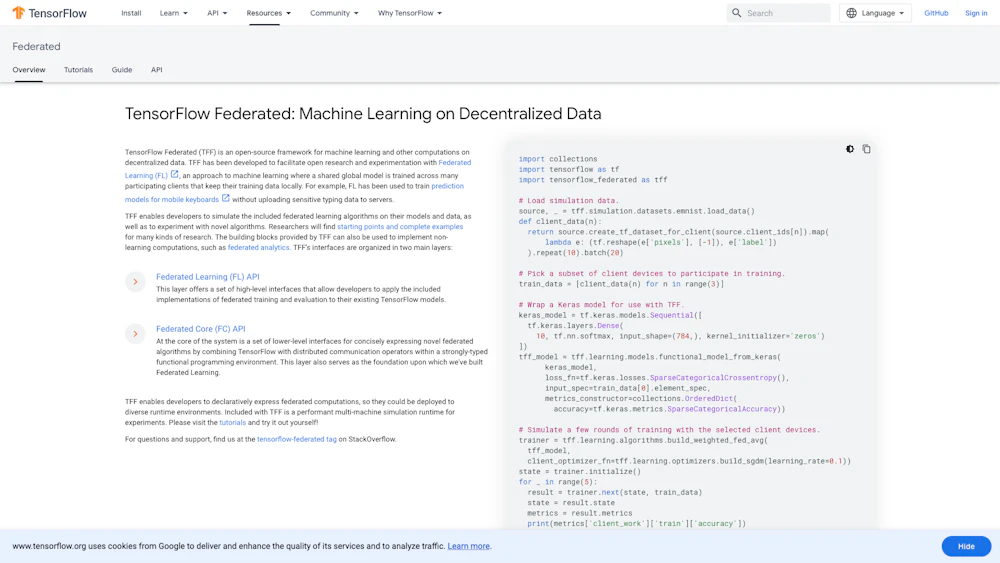1000x563 pixels.
Task: Open the cookie Learn more link
Action: coord(468,546)
